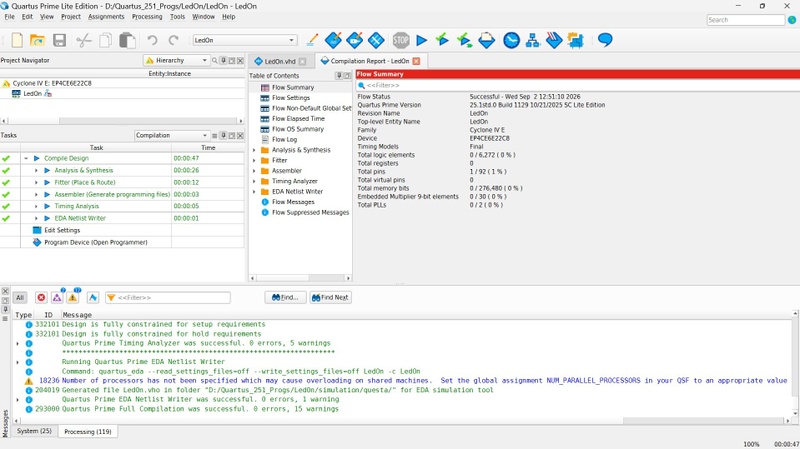The image size is (800, 449).
Task: Click the messages panel horizontal scrollbar
Action: click(x=403, y=421)
